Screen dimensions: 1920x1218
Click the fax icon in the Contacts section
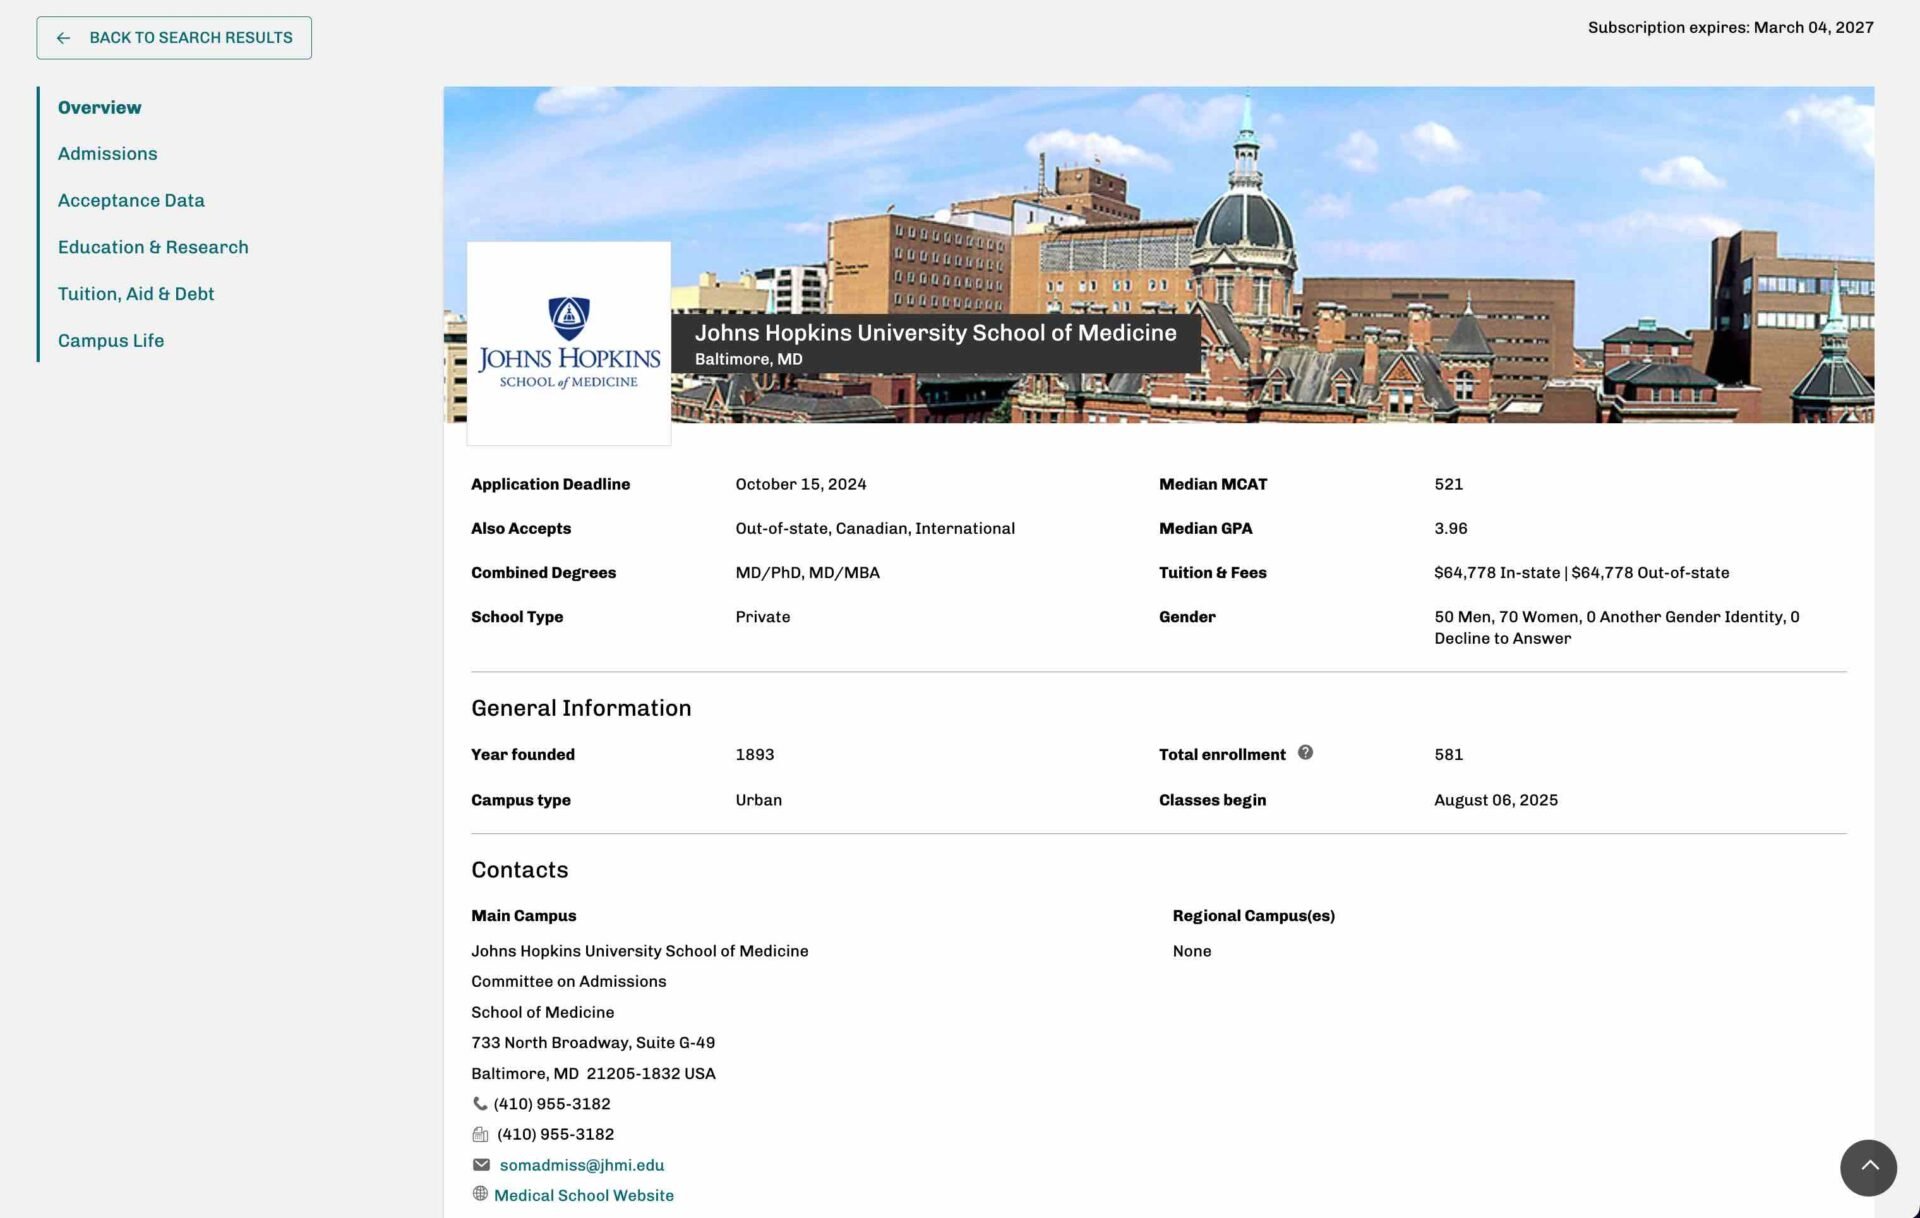[482, 1134]
